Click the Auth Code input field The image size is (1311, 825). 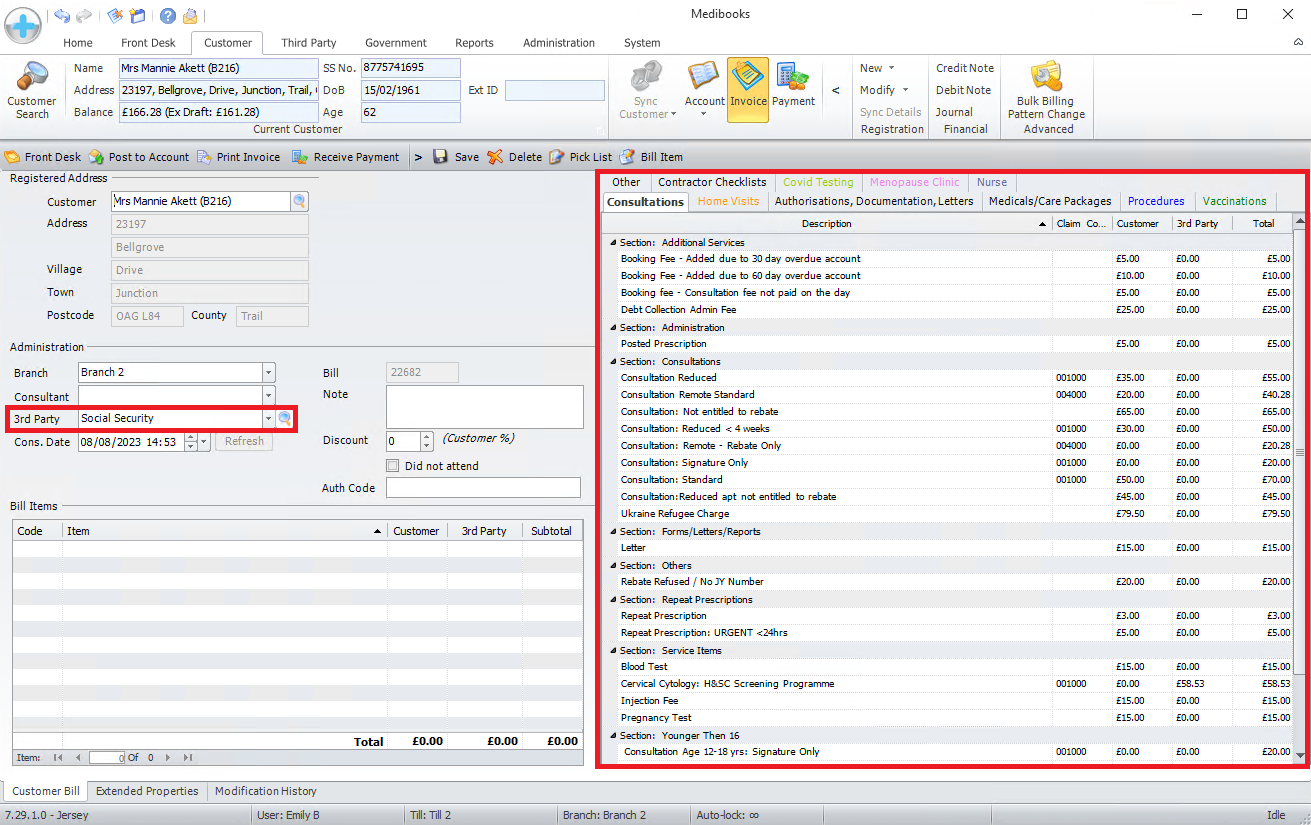point(483,488)
